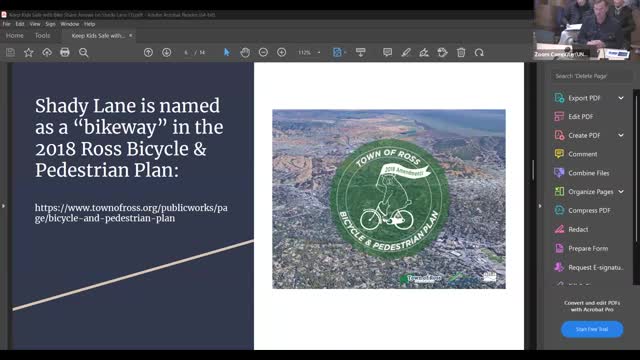Go to next page arrow
Image resolution: width=640 pixels, height=360 pixels.
[x=167, y=52]
